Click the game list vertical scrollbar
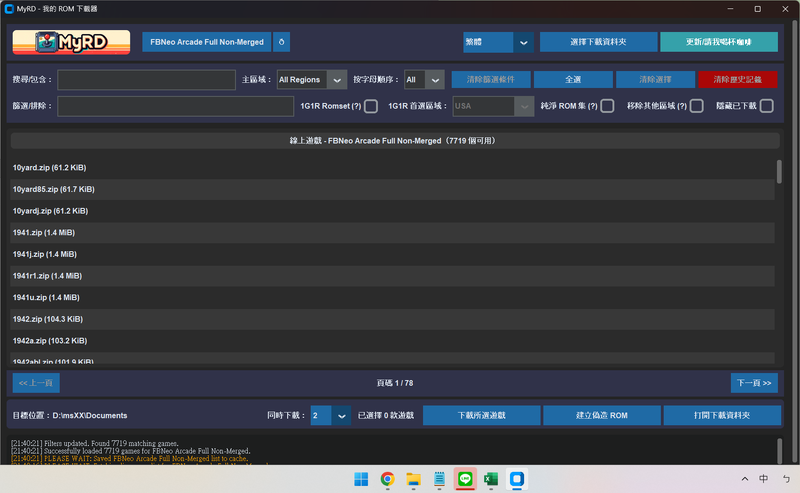Viewport: 800px width, 493px height. 779,171
